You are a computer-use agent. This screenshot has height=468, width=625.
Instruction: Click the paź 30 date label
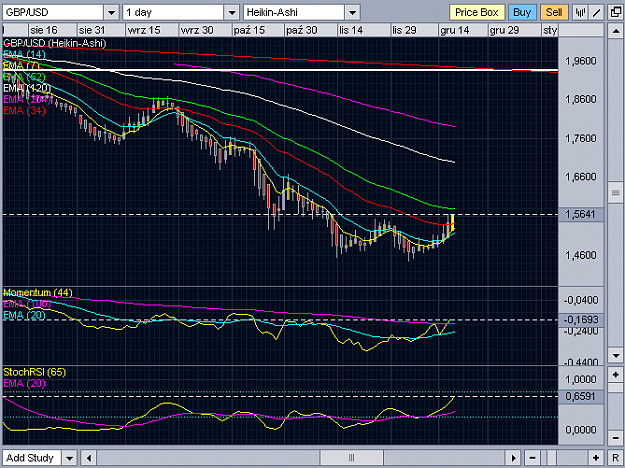click(302, 30)
